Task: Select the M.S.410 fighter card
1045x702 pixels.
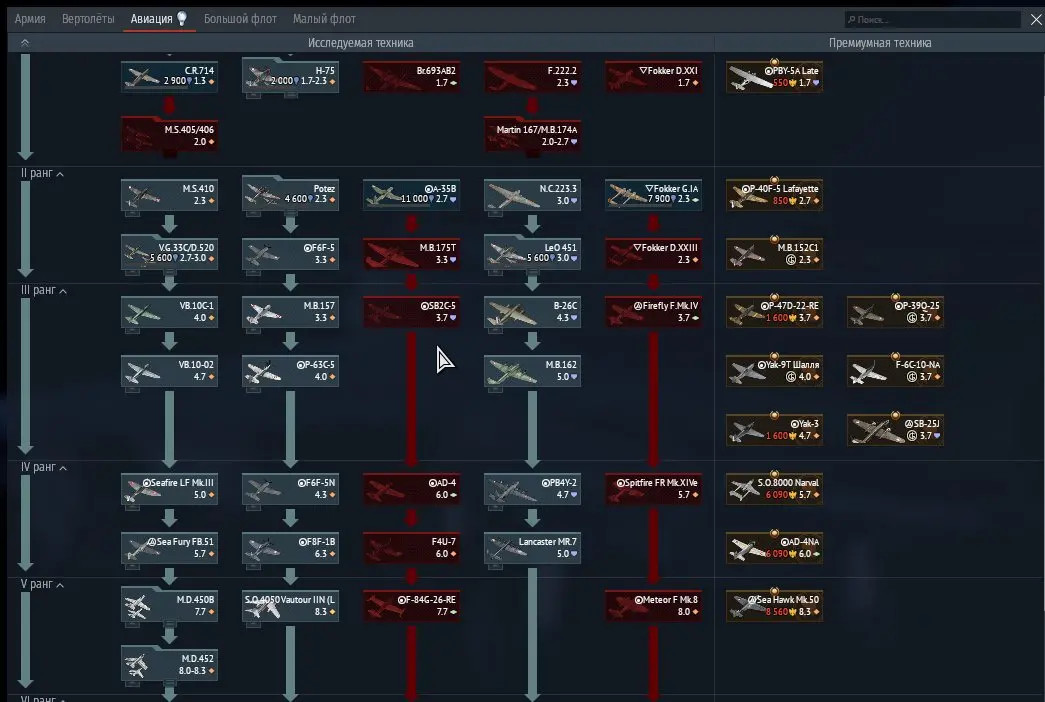Action: (169, 194)
